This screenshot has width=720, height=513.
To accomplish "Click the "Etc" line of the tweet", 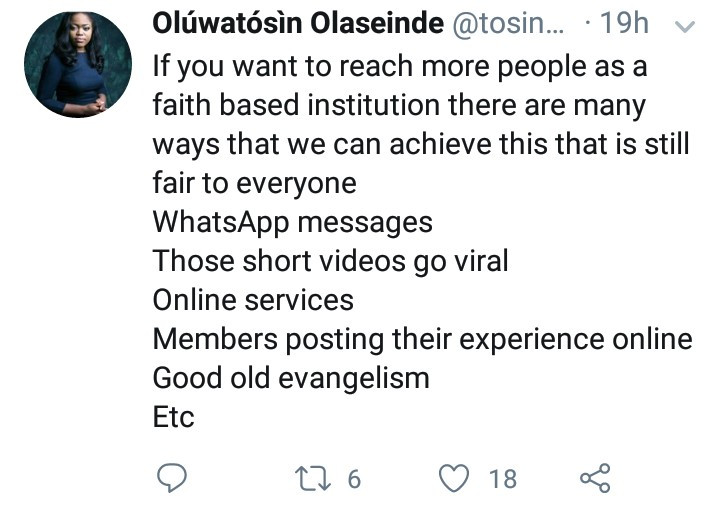I will coord(173,417).
